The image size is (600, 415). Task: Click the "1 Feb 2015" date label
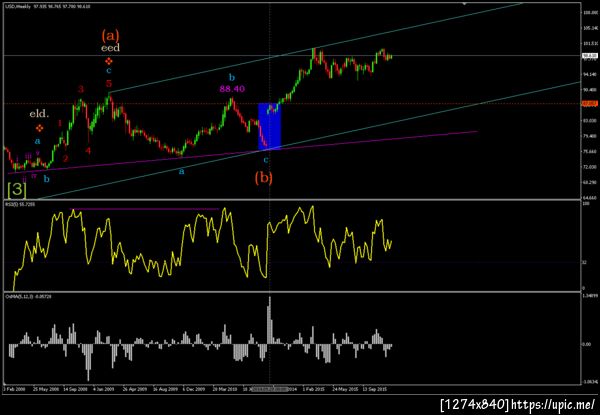pos(315,389)
